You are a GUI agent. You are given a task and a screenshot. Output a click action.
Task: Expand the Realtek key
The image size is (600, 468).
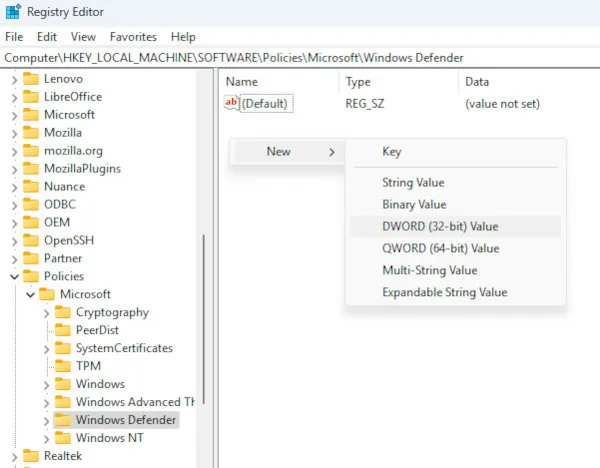[x=14, y=457]
